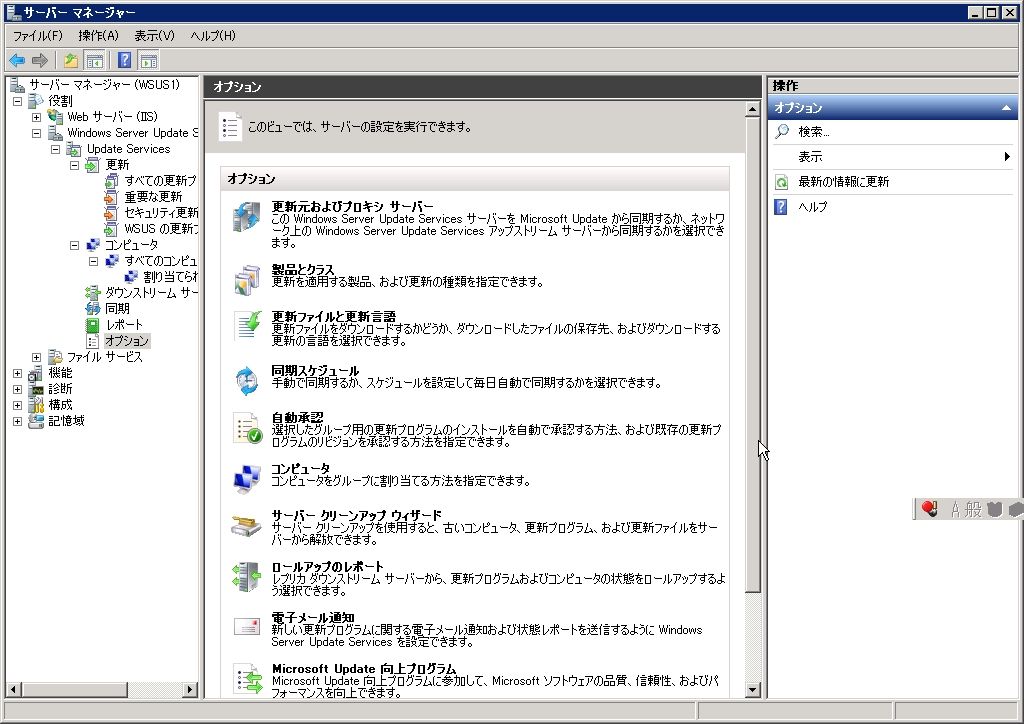Collapse the オプション actions section arrow
The height and width of the screenshot is (724, 1024).
click(x=1006, y=108)
